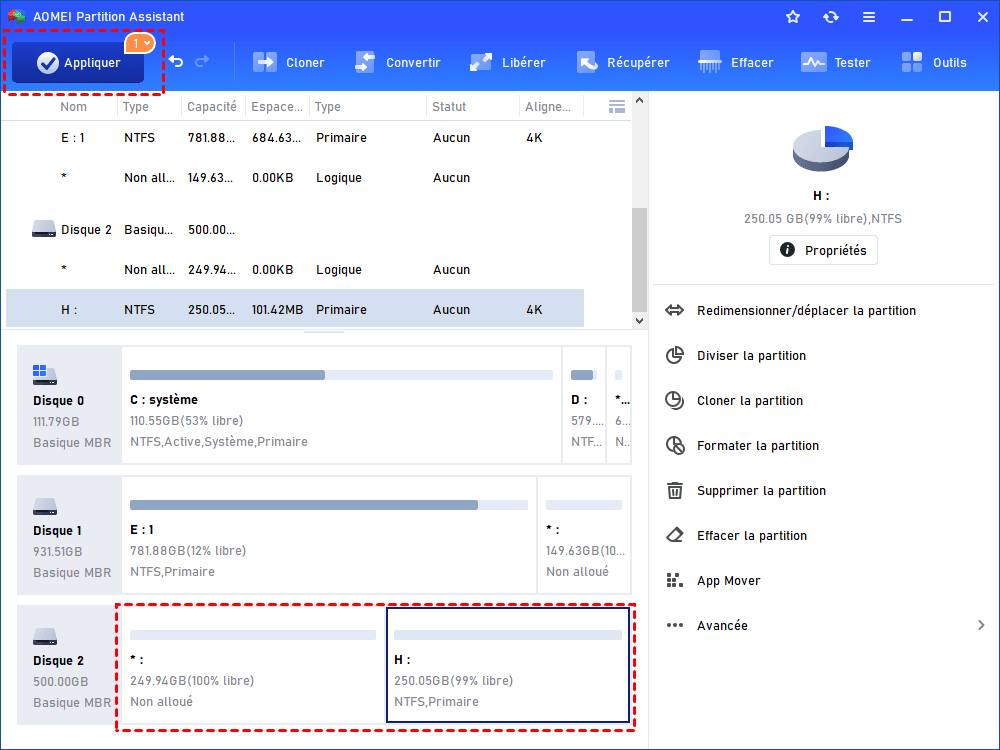This screenshot has width=1000, height=750.
Task: Click the star favorite icon in title bar
Action: (793, 17)
